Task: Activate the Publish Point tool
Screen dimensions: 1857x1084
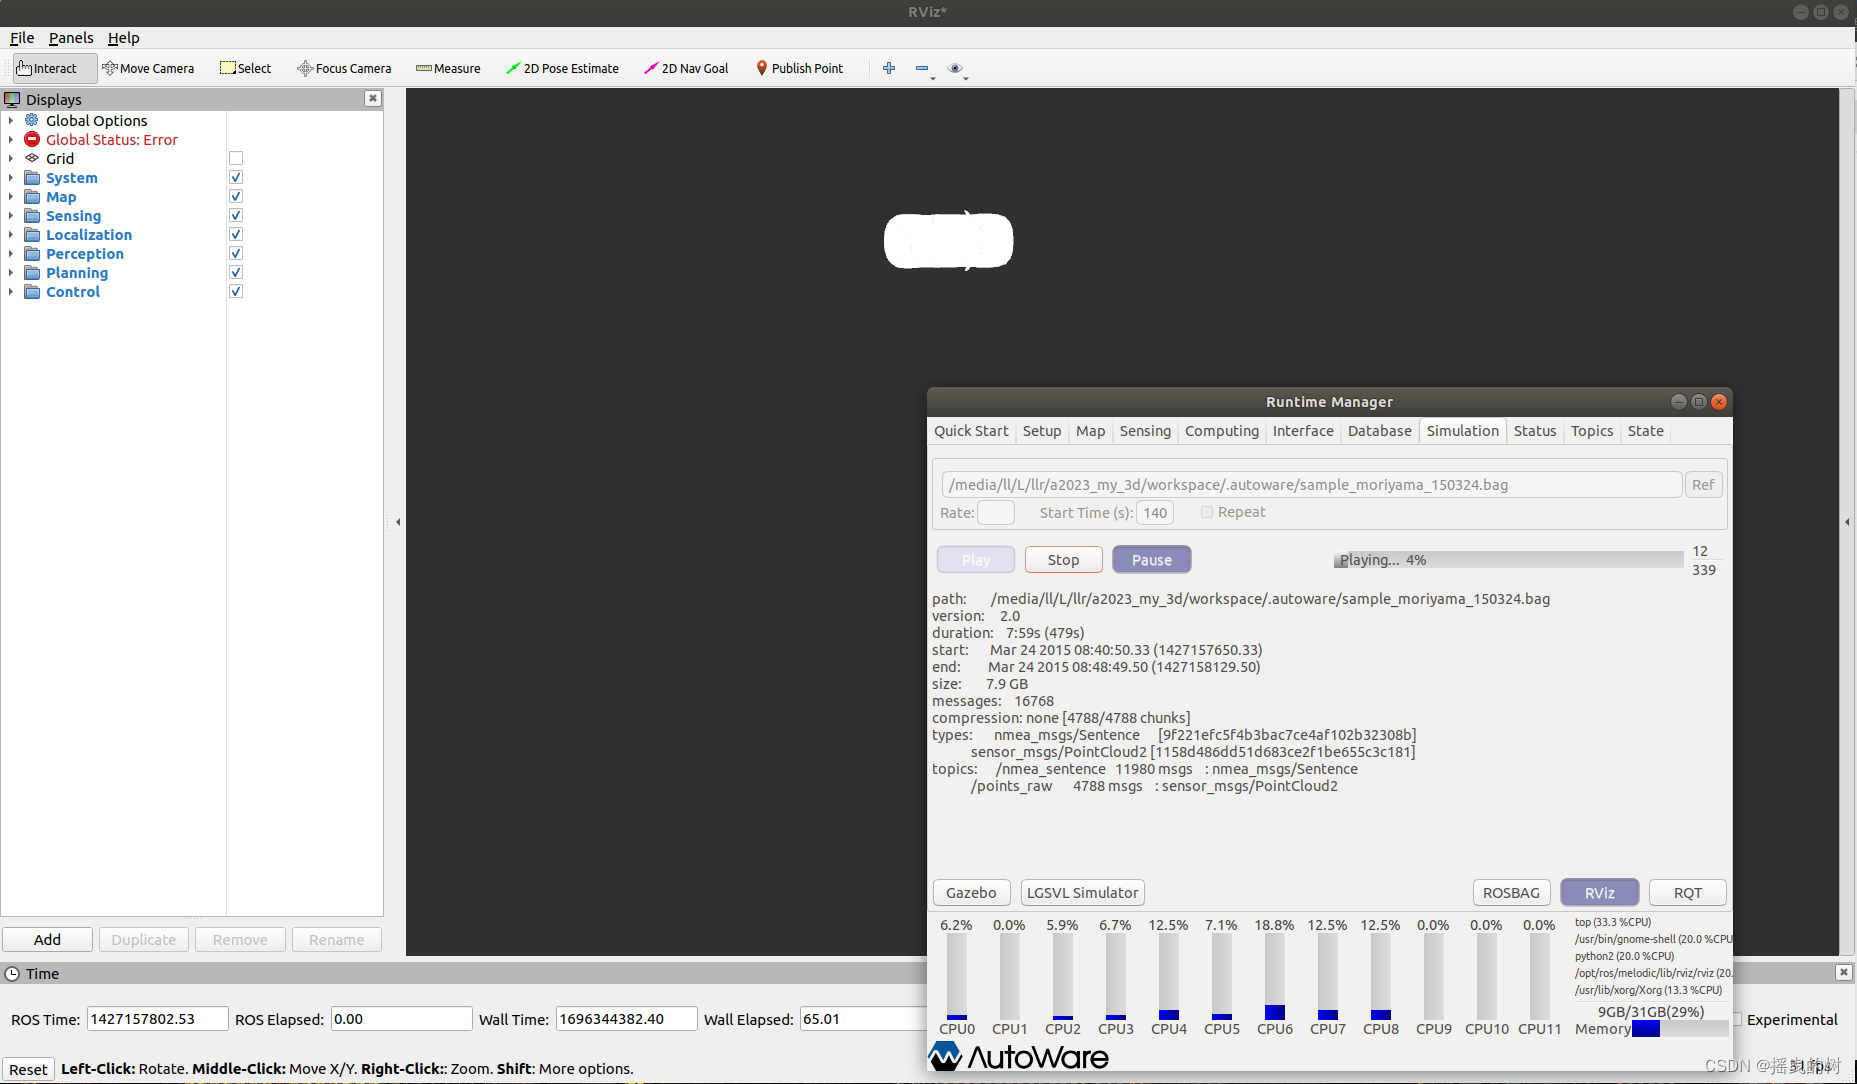Action: pyautogui.click(x=799, y=67)
